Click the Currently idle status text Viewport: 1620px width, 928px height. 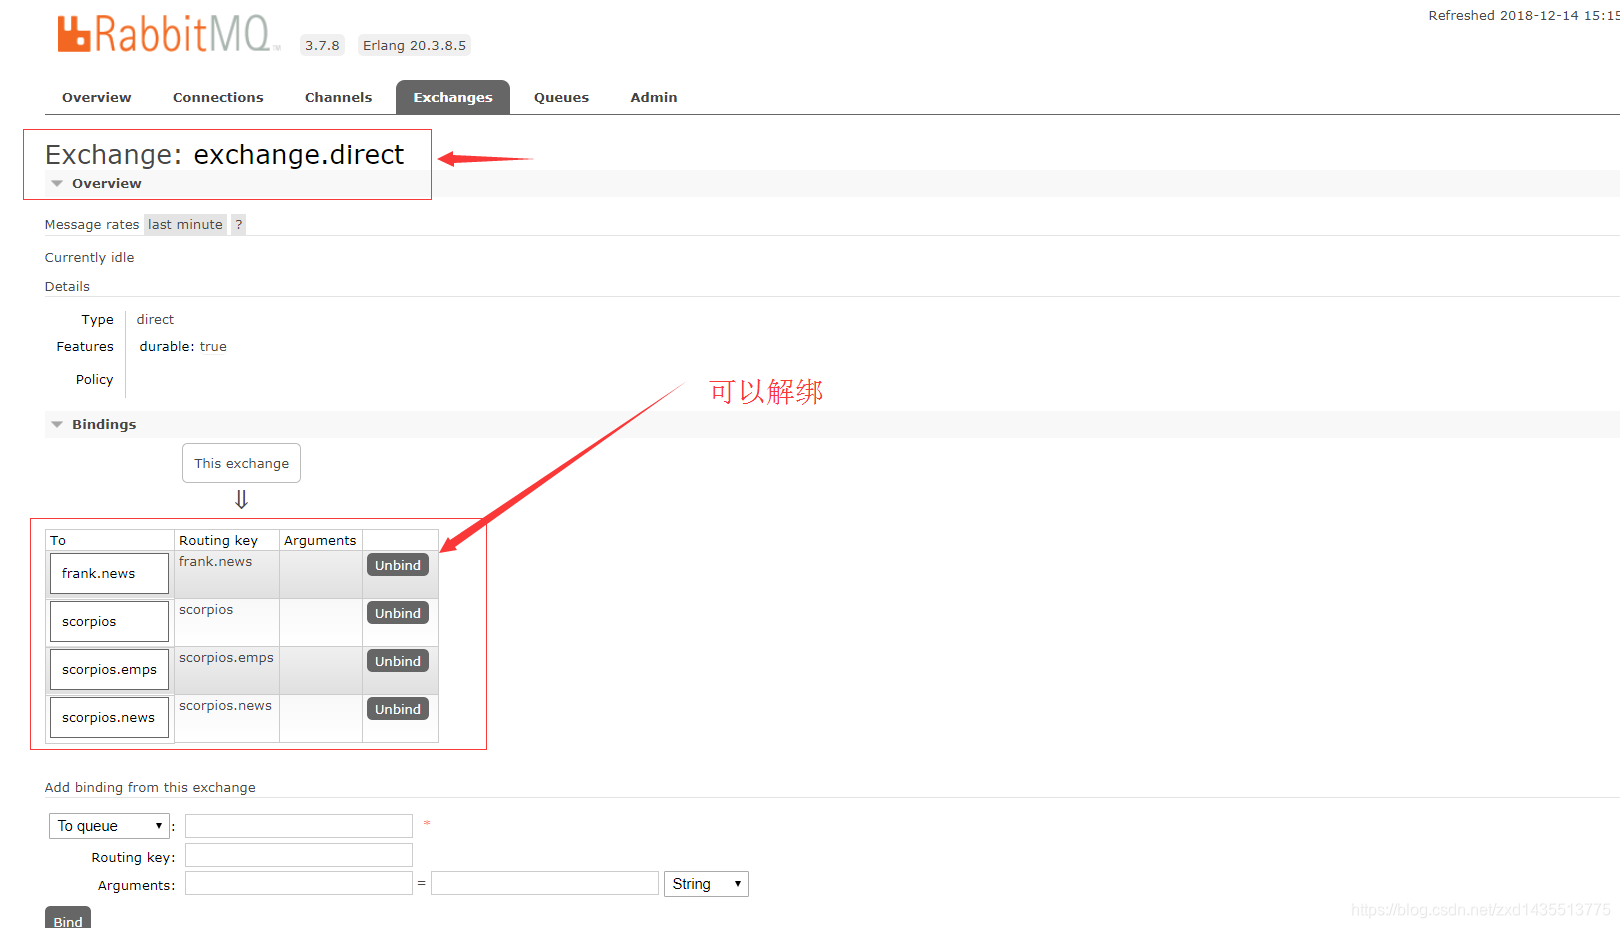(89, 258)
